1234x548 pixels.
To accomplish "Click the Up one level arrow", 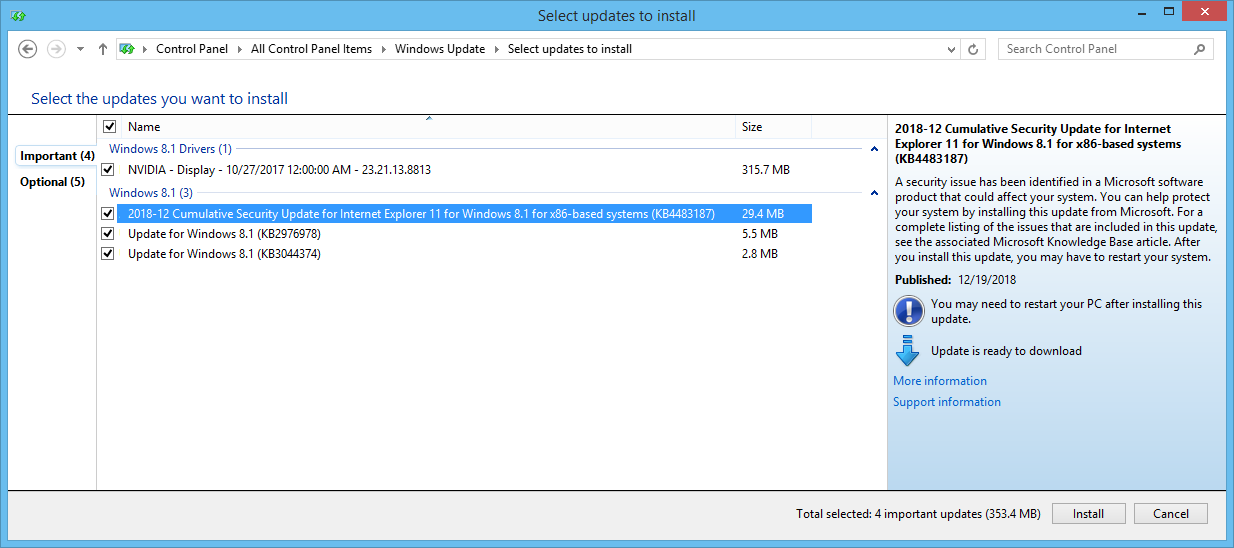I will (103, 49).
